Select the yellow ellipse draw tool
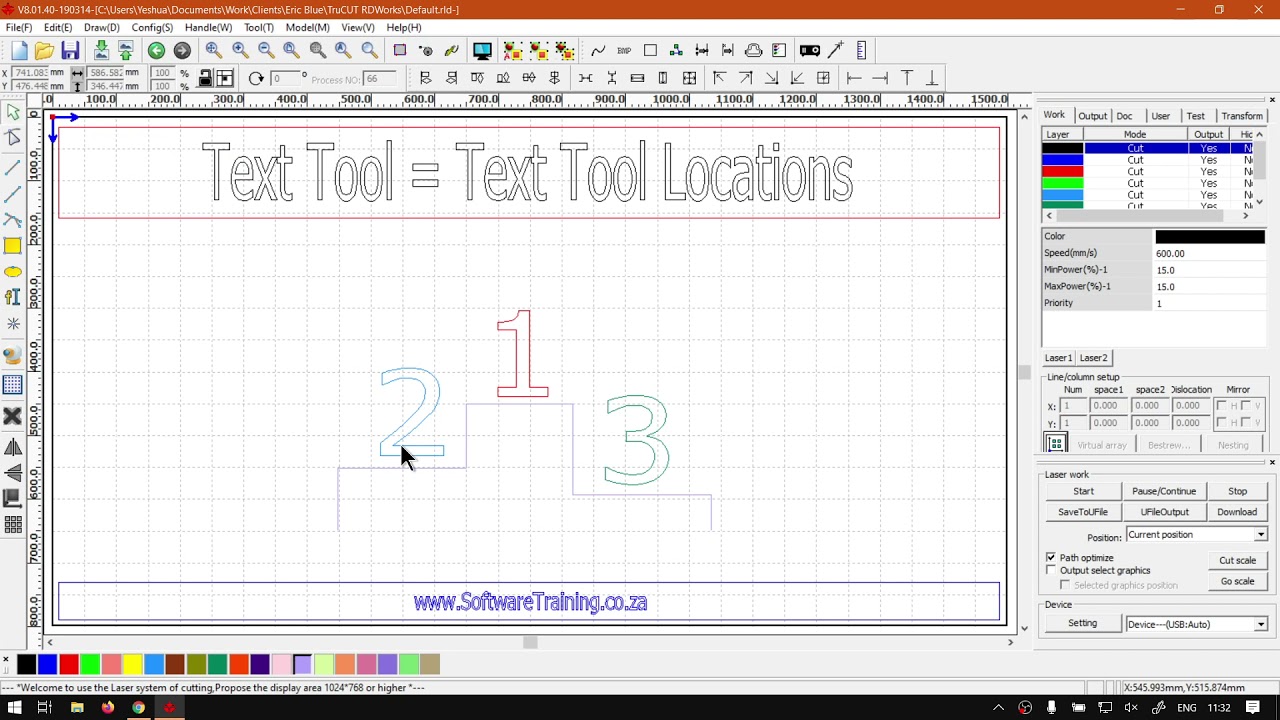This screenshot has width=1280, height=720. 13,272
